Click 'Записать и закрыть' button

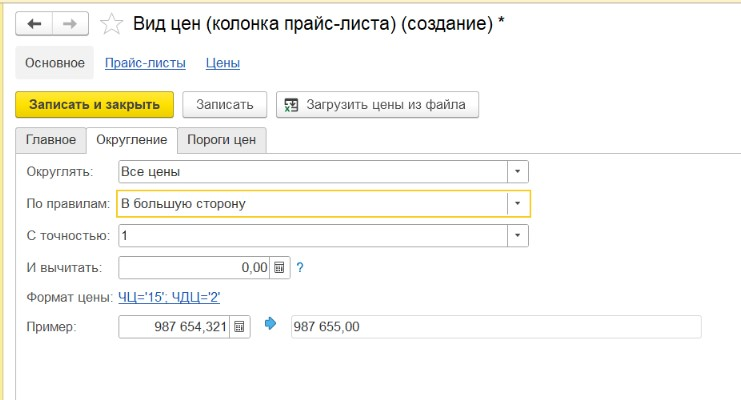pyautogui.click(x=95, y=104)
